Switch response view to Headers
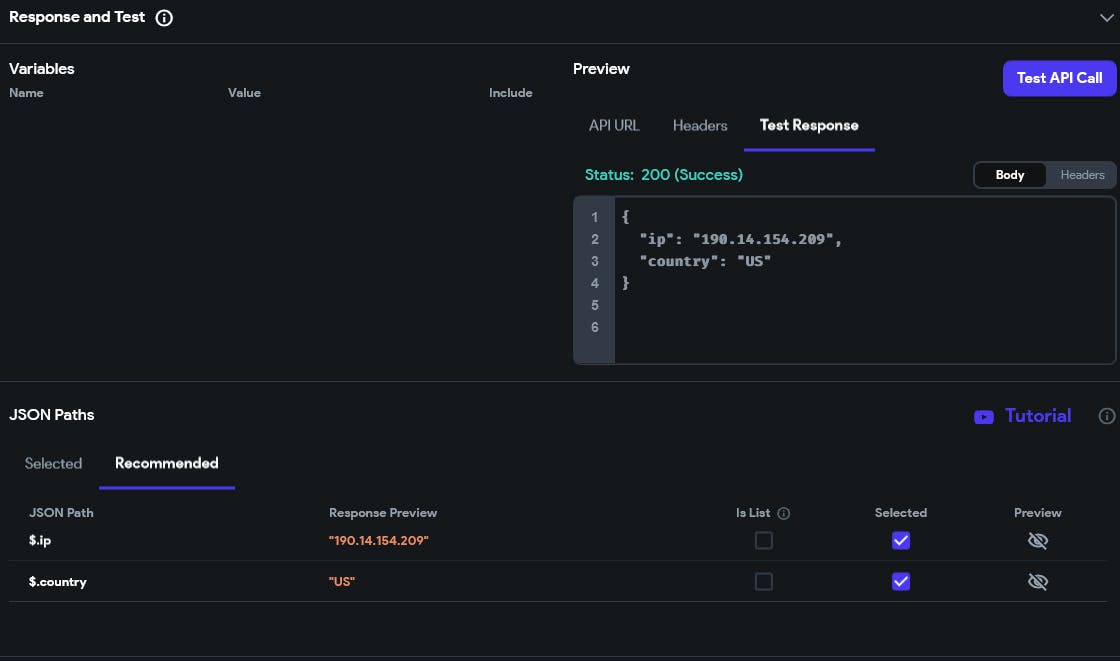 (1082, 175)
